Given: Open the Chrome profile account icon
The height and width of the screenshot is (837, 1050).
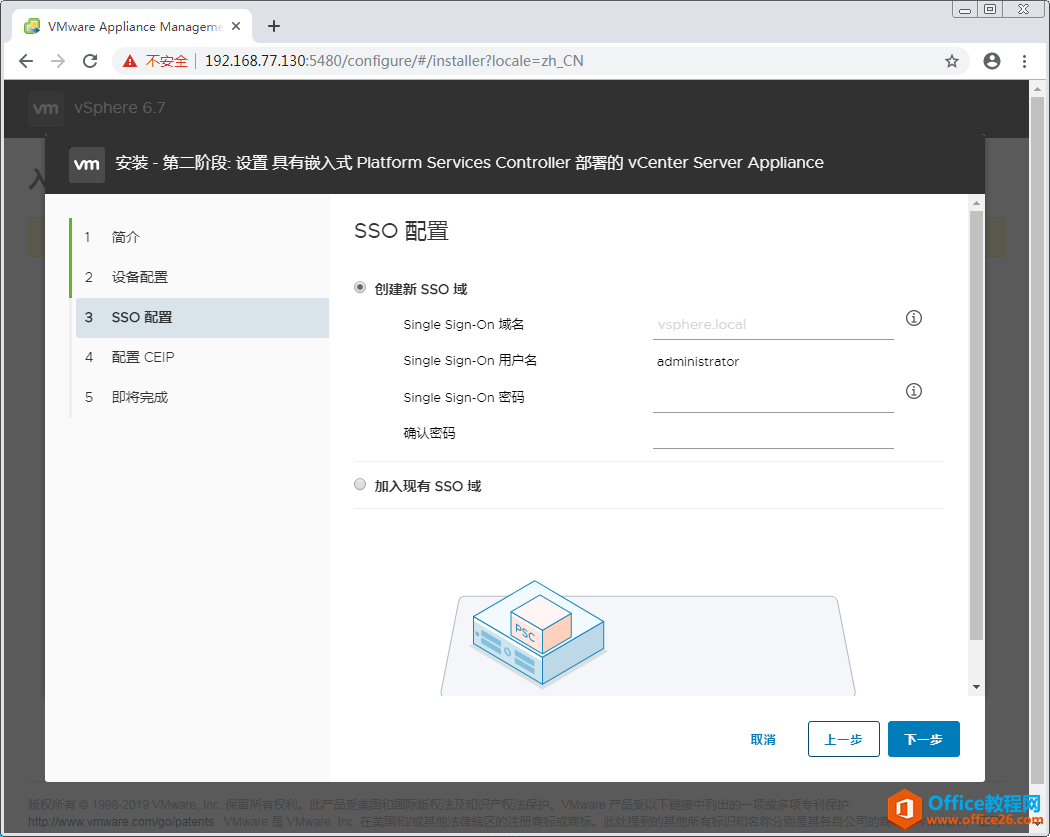Looking at the screenshot, I should tap(992, 61).
